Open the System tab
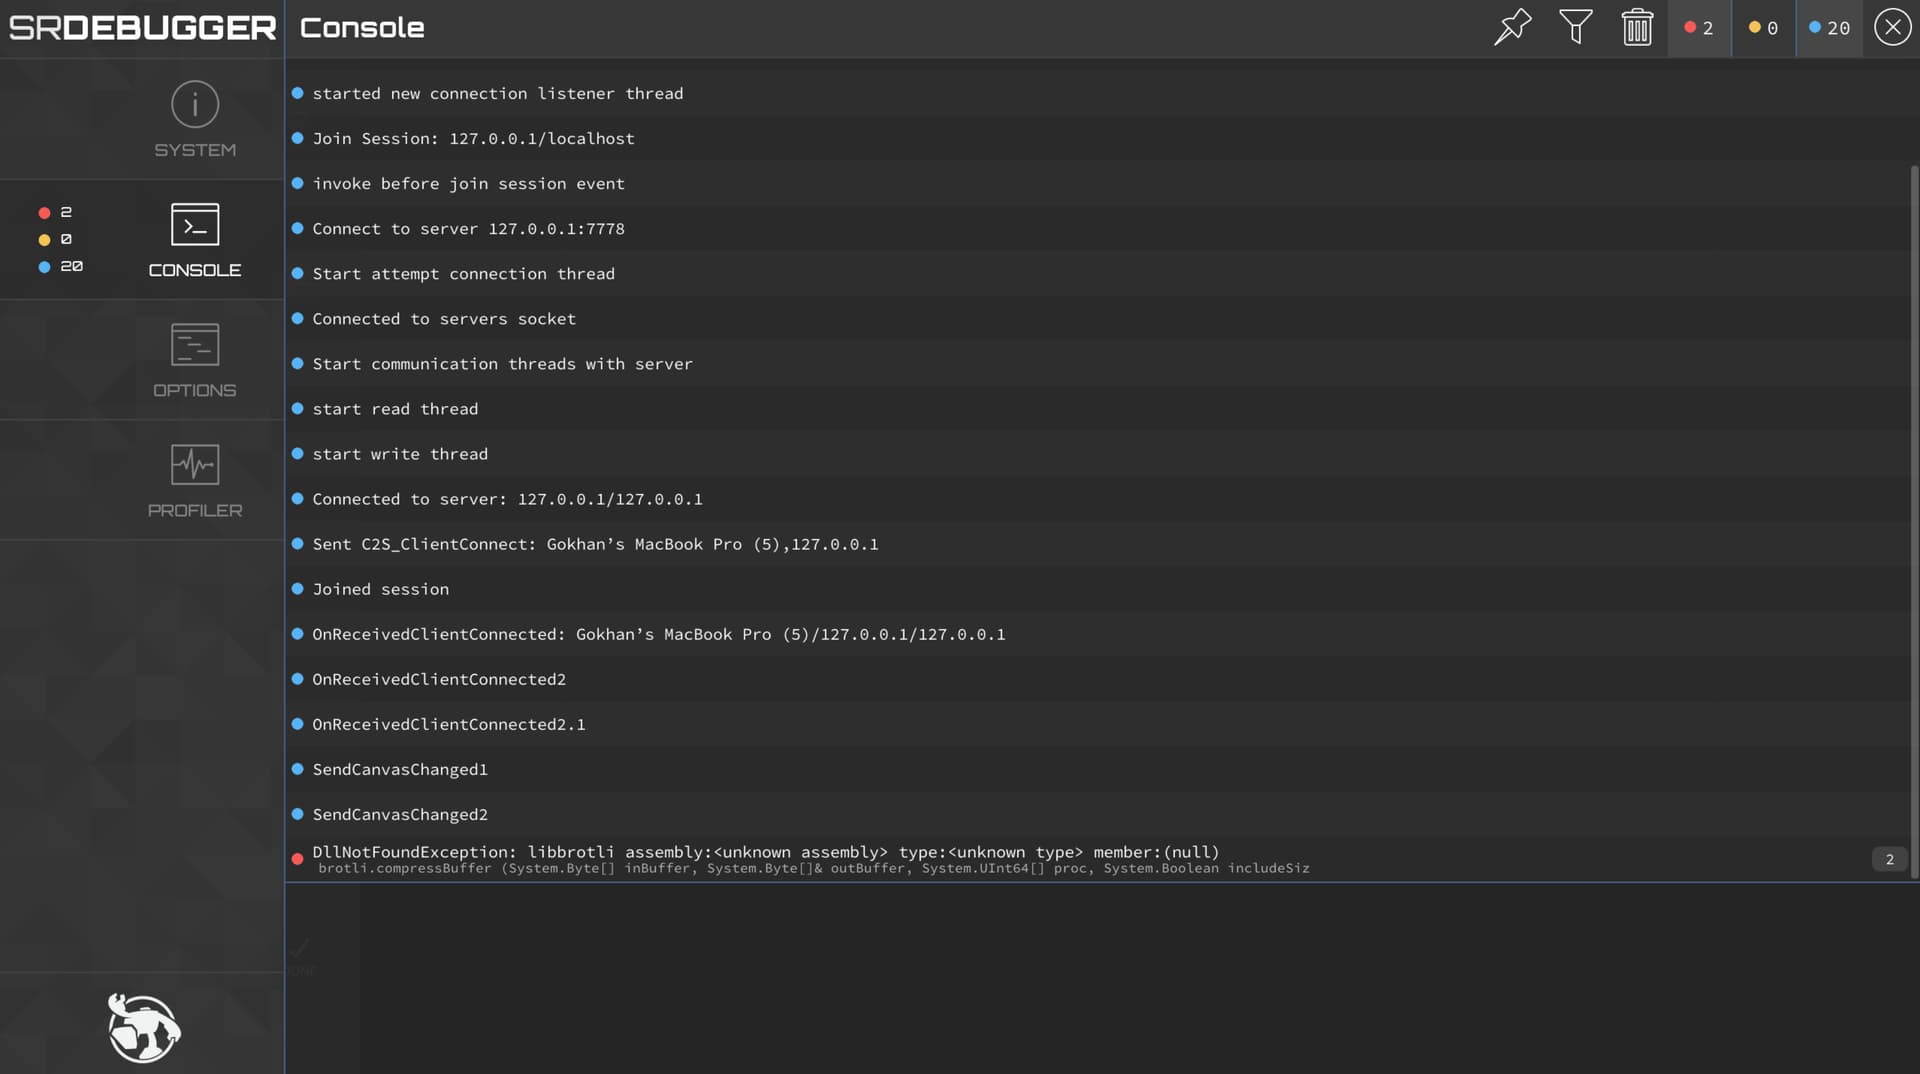The width and height of the screenshot is (1920, 1074). [x=195, y=119]
